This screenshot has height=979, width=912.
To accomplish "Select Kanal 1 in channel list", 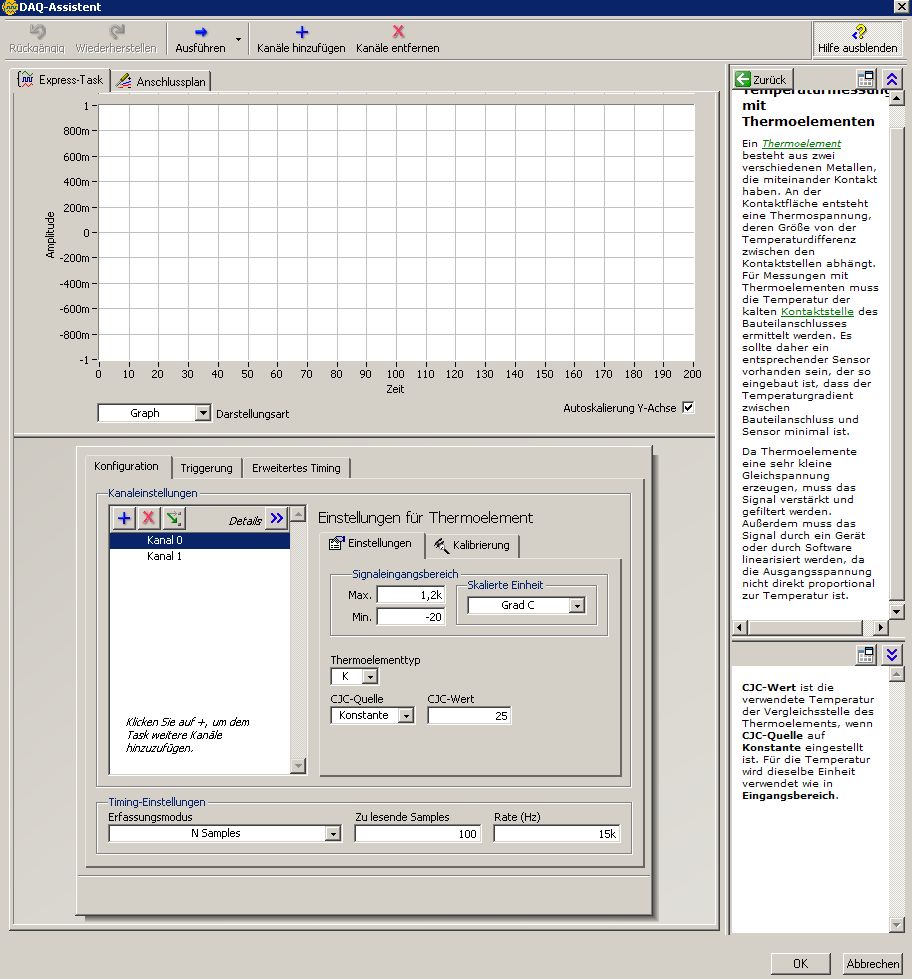I will [x=199, y=556].
